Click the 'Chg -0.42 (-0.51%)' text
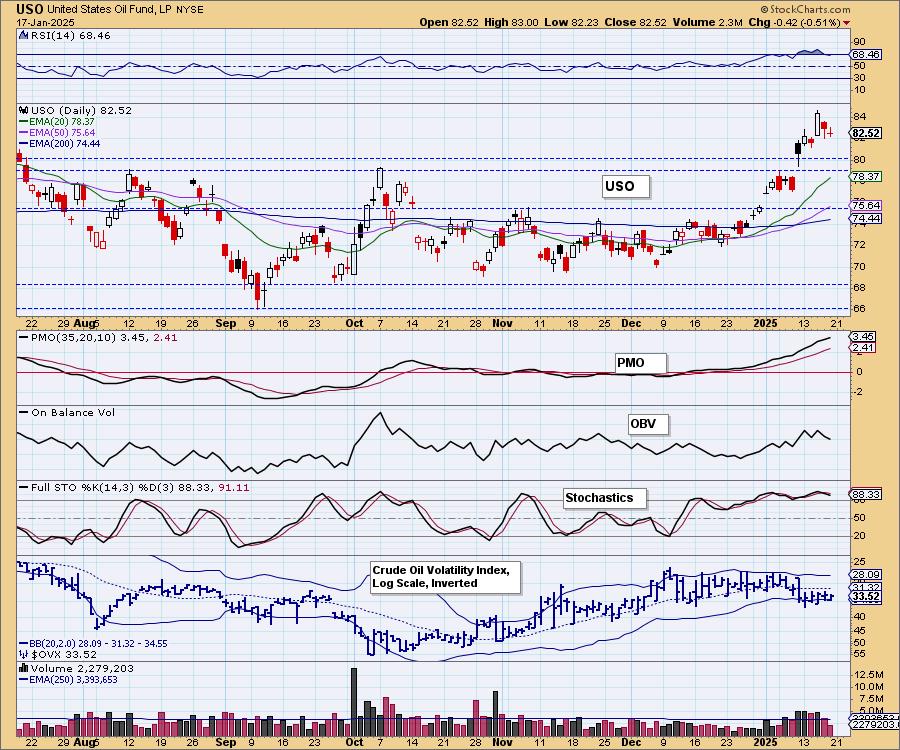900x750 pixels. (x=795, y=22)
